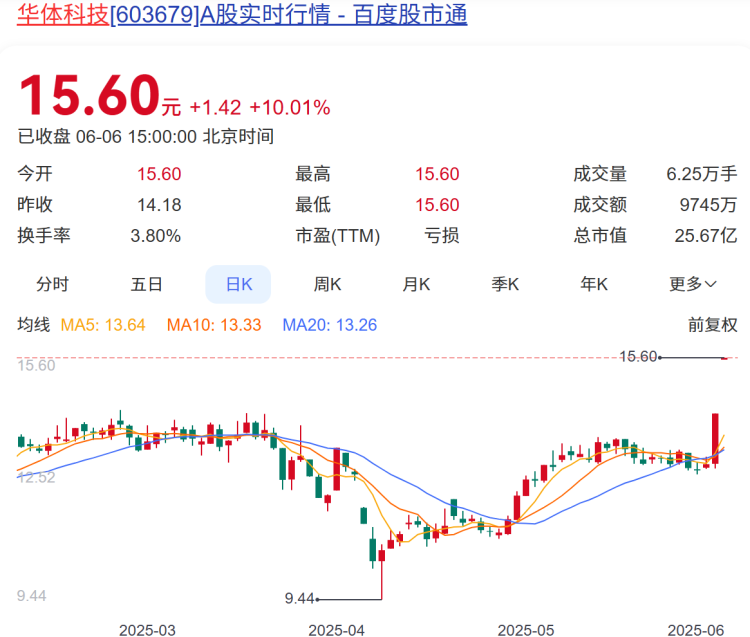Click the 前复权 adjustment selector
The image size is (750, 637).
712,325
